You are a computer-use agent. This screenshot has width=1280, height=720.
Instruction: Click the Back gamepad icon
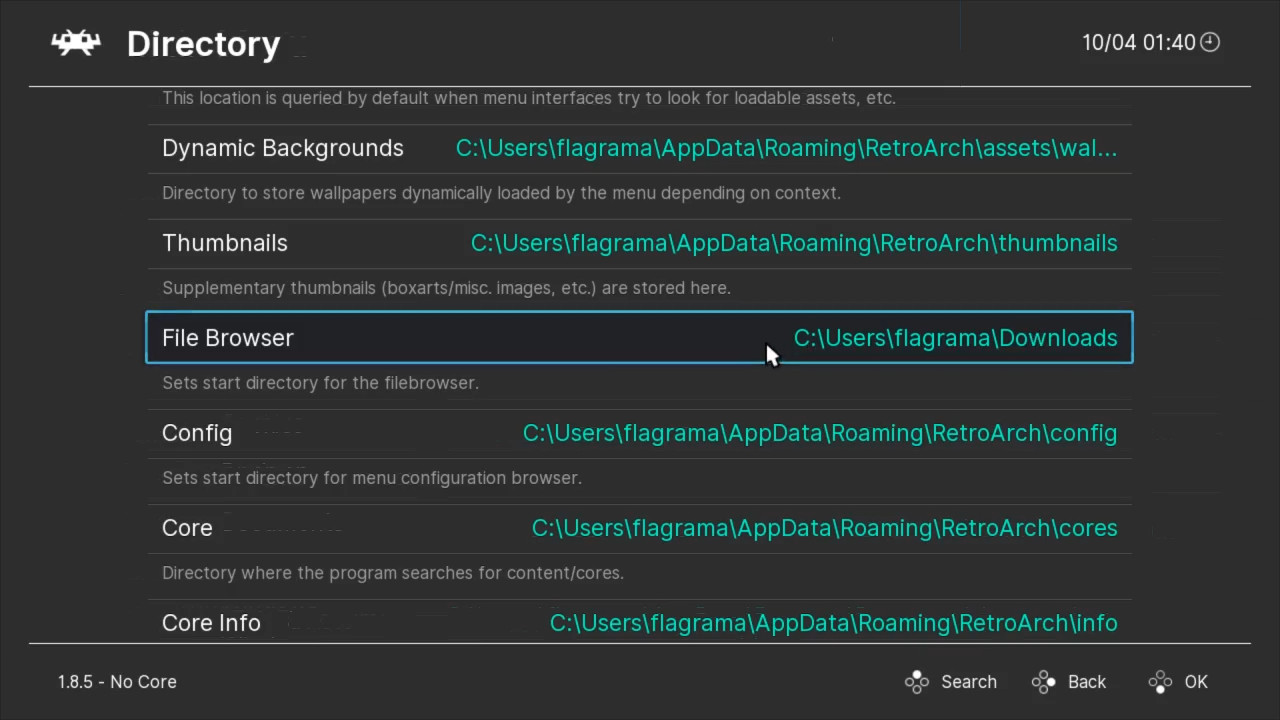pyautogui.click(x=1043, y=682)
